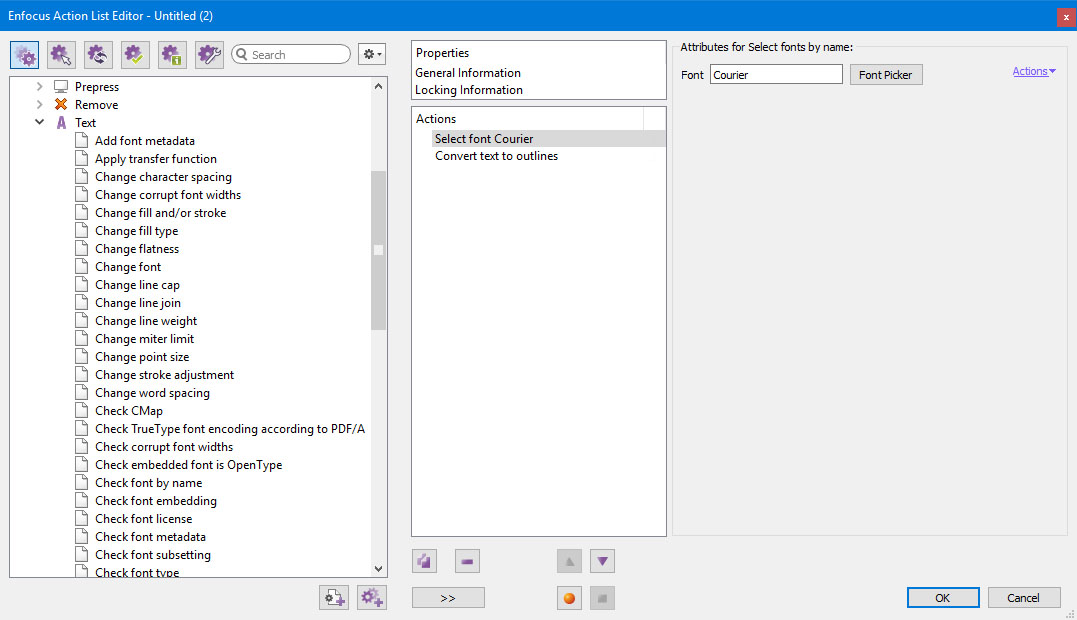
Task: Expand the Remove category
Action: pyautogui.click(x=39, y=104)
